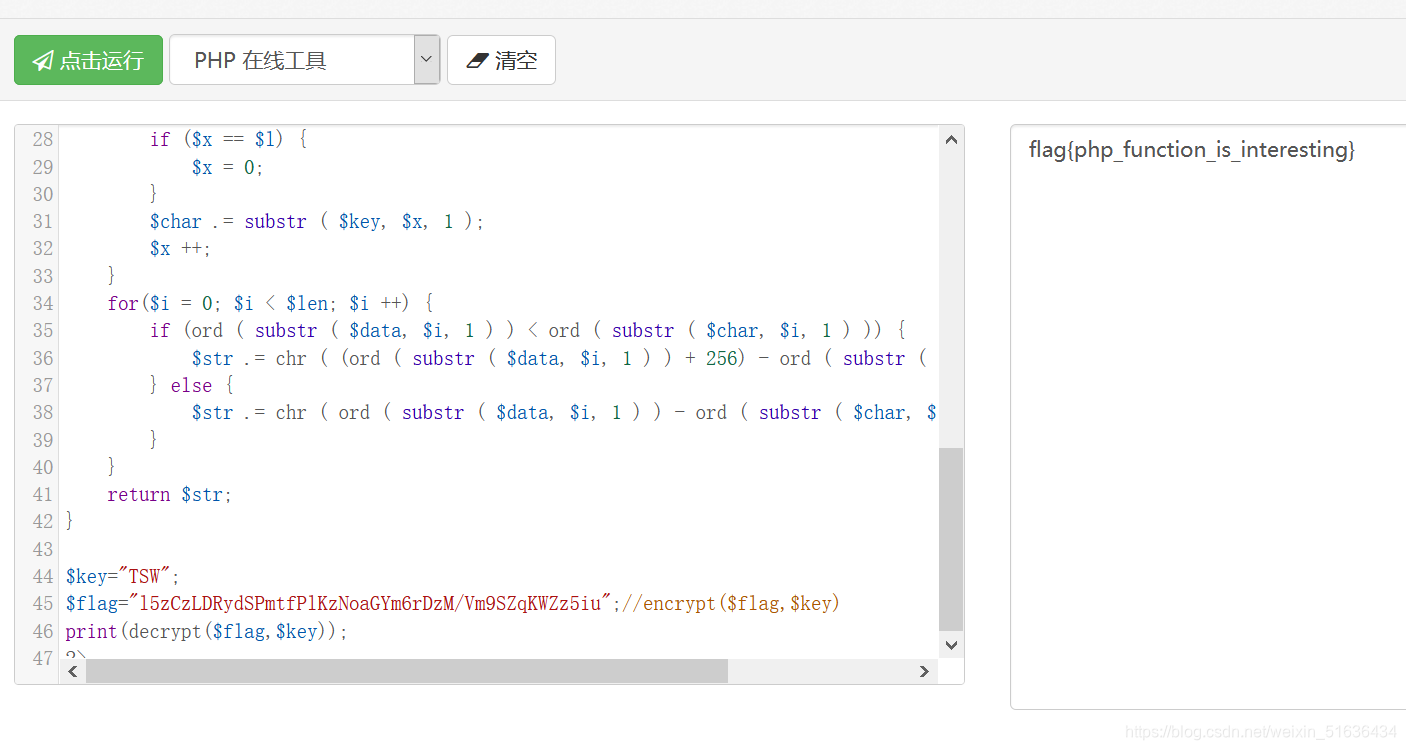The width and height of the screenshot is (1406, 750).
Task: Click the return $str; line
Action: click(x=170, y=494)
